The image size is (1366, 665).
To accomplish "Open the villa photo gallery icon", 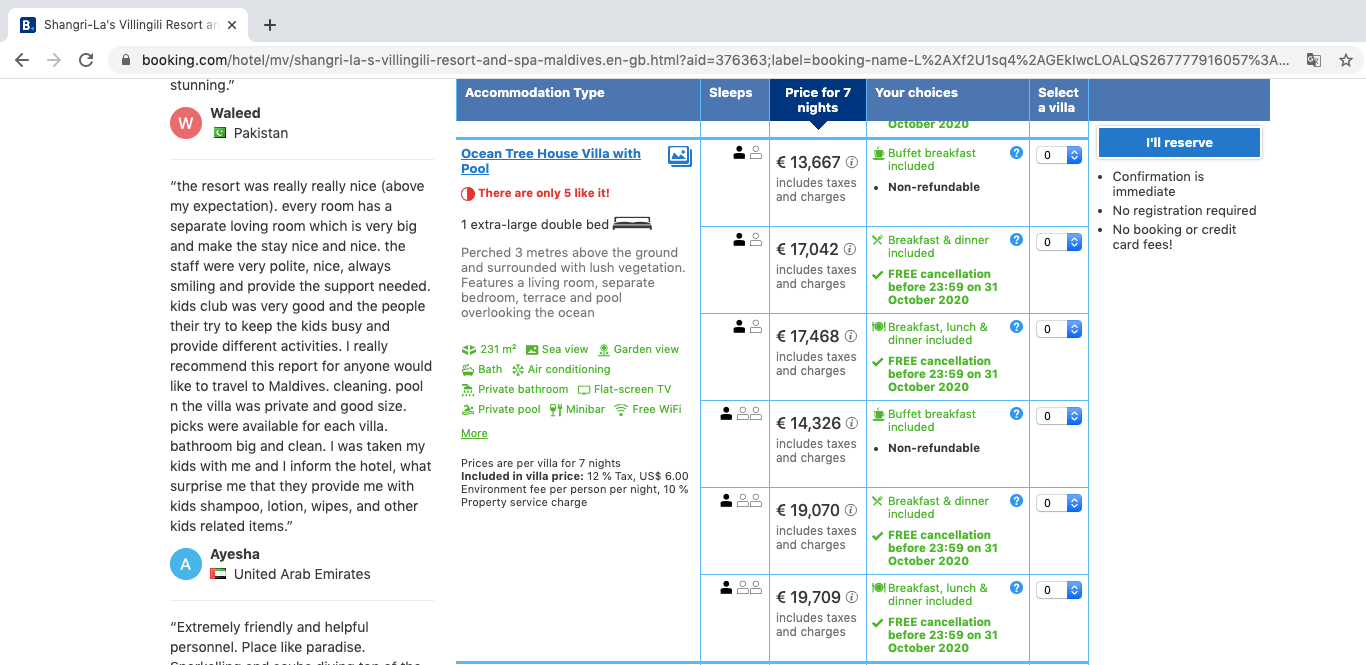I will click(679, 155).
